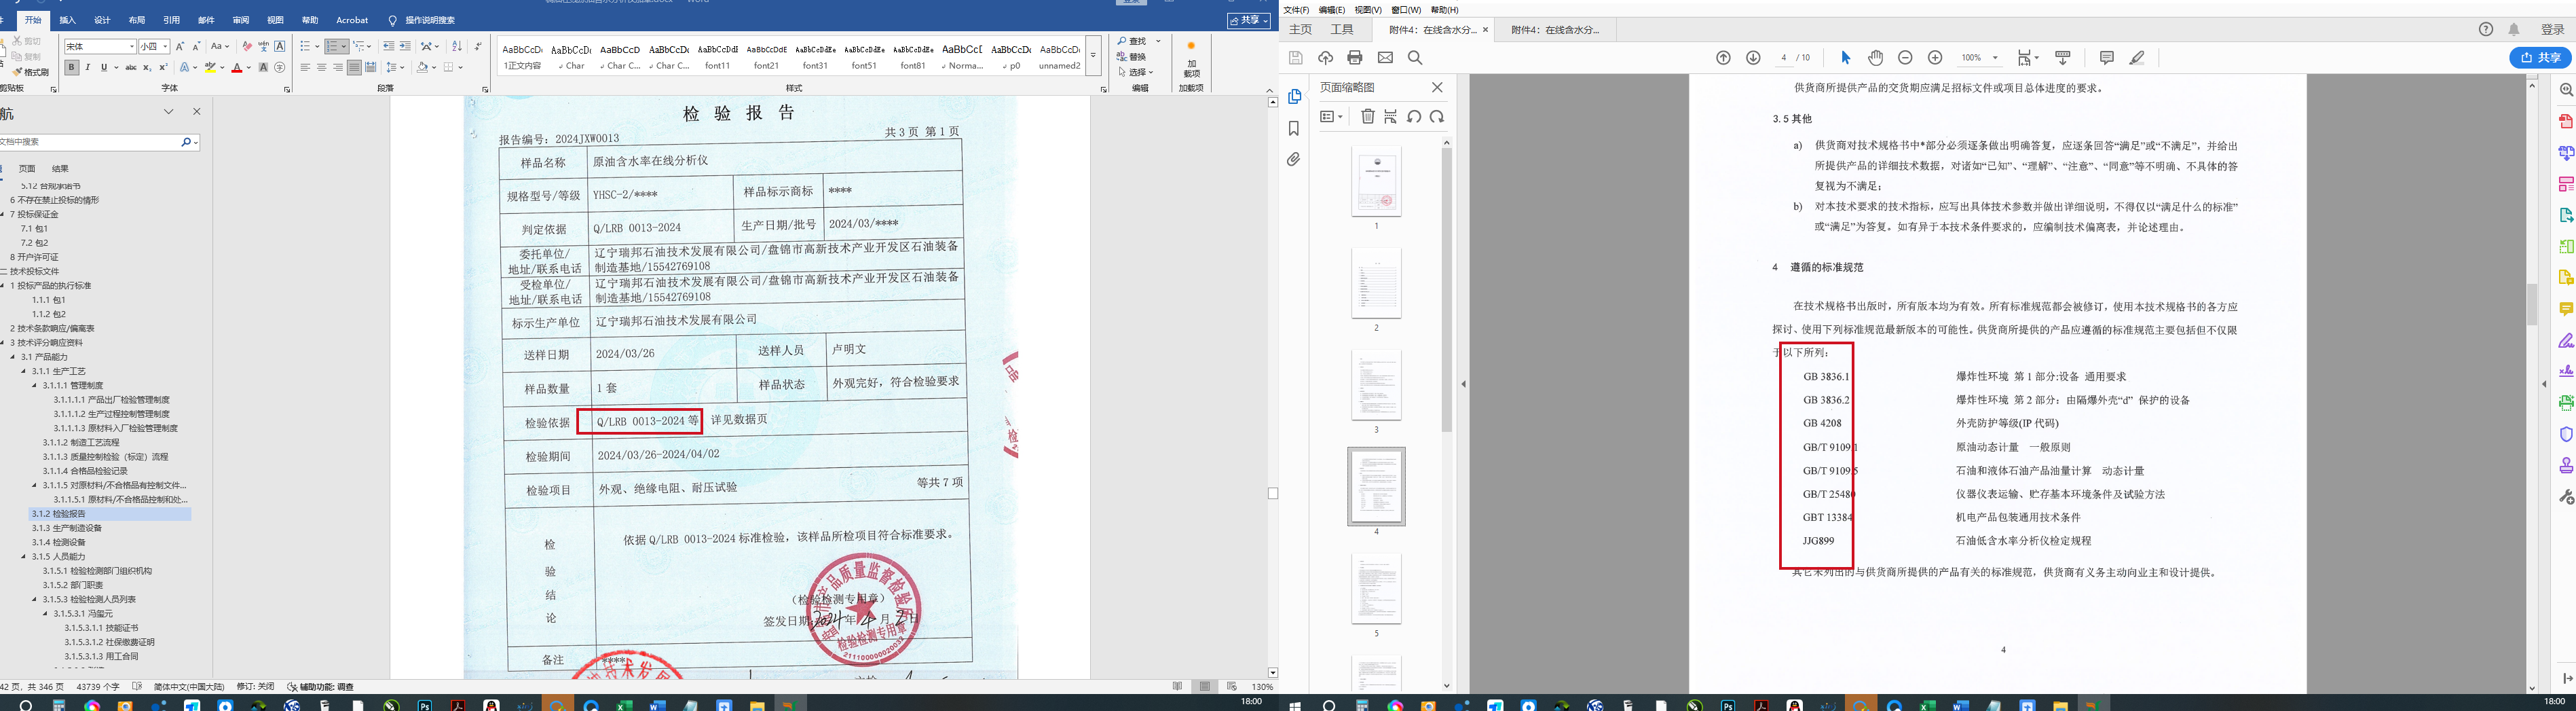Screen dimensions: 2576x711
Task: Toggle underline formatting in Word
Action: pos(103,67)
